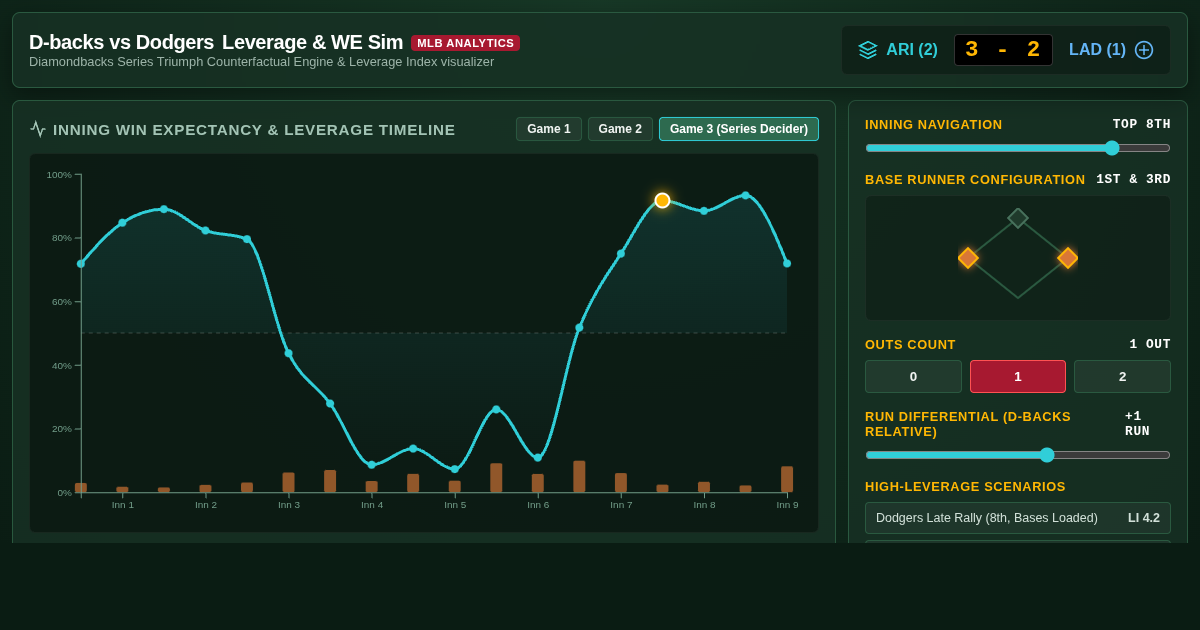Open Dodgers Late Rally high-leverage scenario
Viewport: 1200px width, 630px height.
pyautogui.click(x=1018, y=518)
